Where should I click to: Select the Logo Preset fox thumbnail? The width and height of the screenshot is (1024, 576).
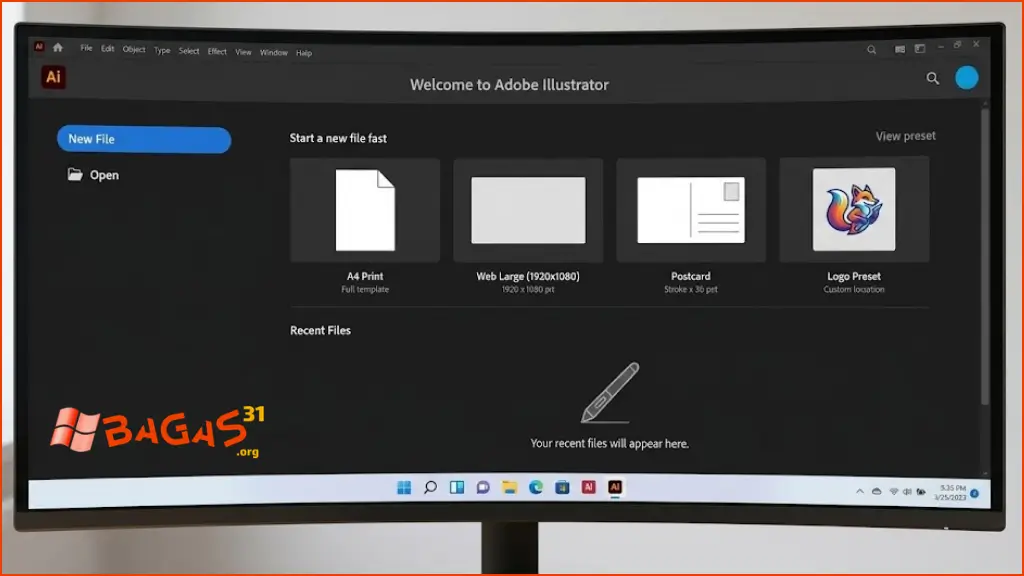pyautogui.click(x=854, y=210)
